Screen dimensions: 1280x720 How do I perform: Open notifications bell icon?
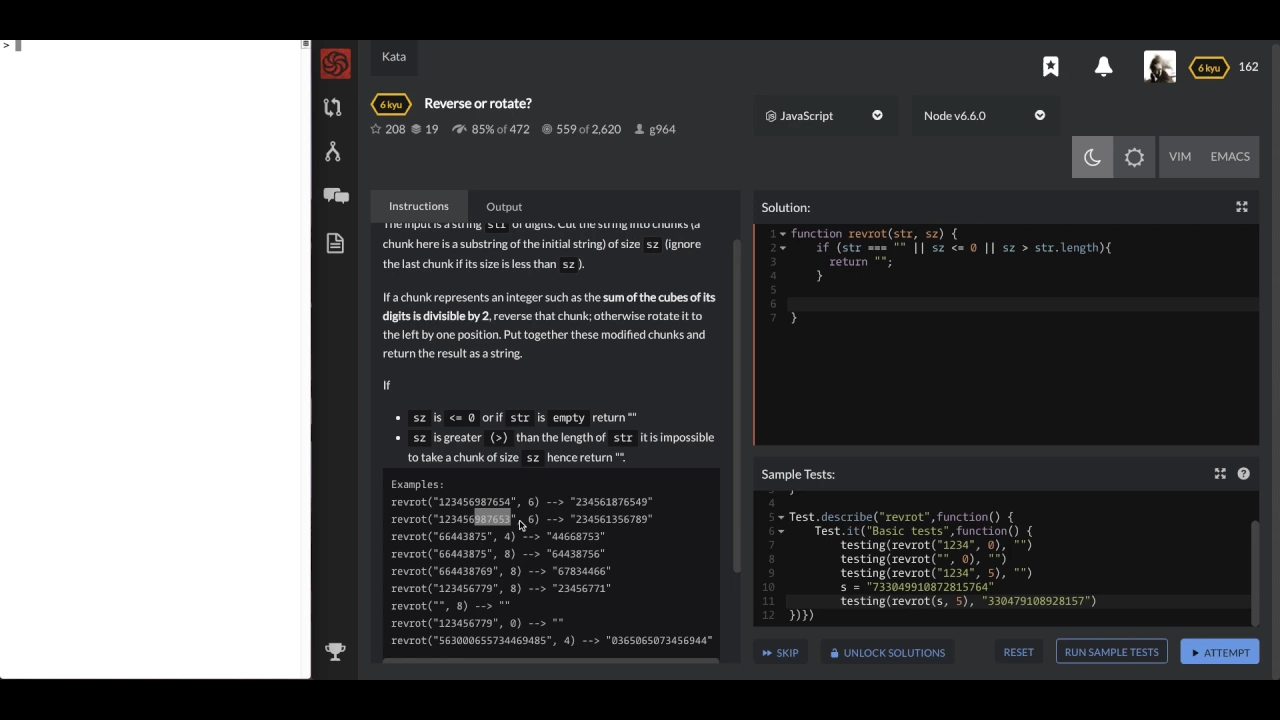pyautogui.click(x=1104, y=67)
